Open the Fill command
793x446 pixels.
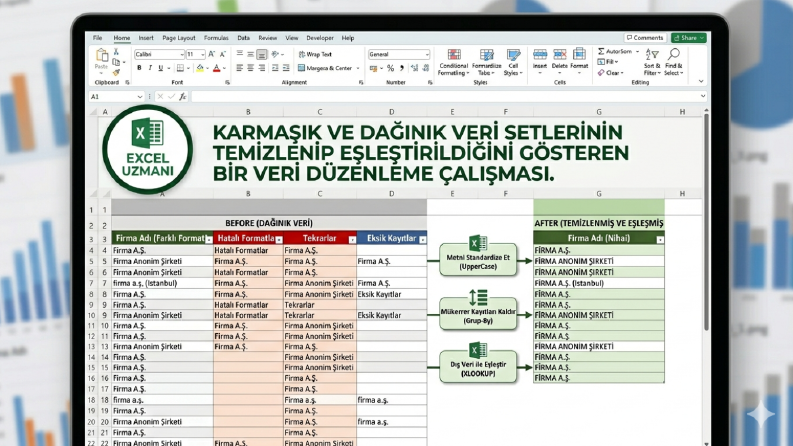(607, 62)
